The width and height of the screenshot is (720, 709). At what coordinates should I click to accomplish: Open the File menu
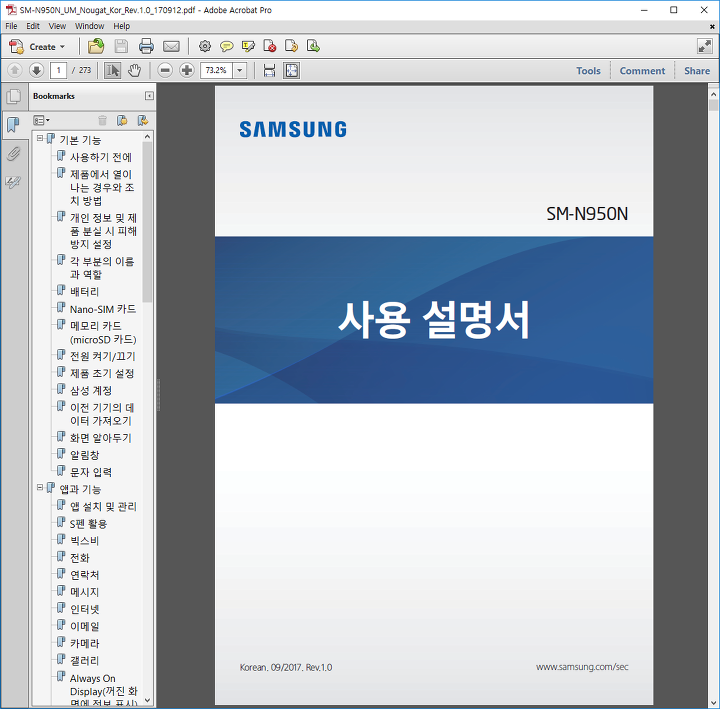point(11,26)
